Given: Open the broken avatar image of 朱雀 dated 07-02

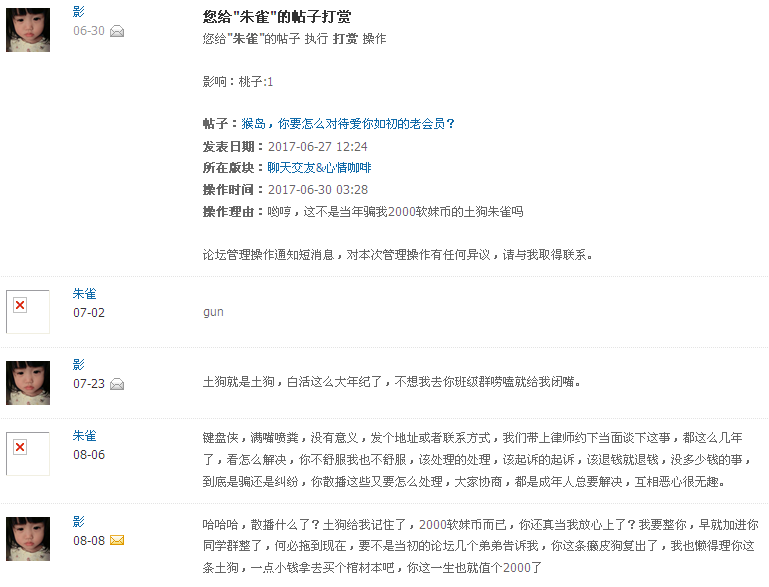Looking at the screenshot, I should click(28, 312).
